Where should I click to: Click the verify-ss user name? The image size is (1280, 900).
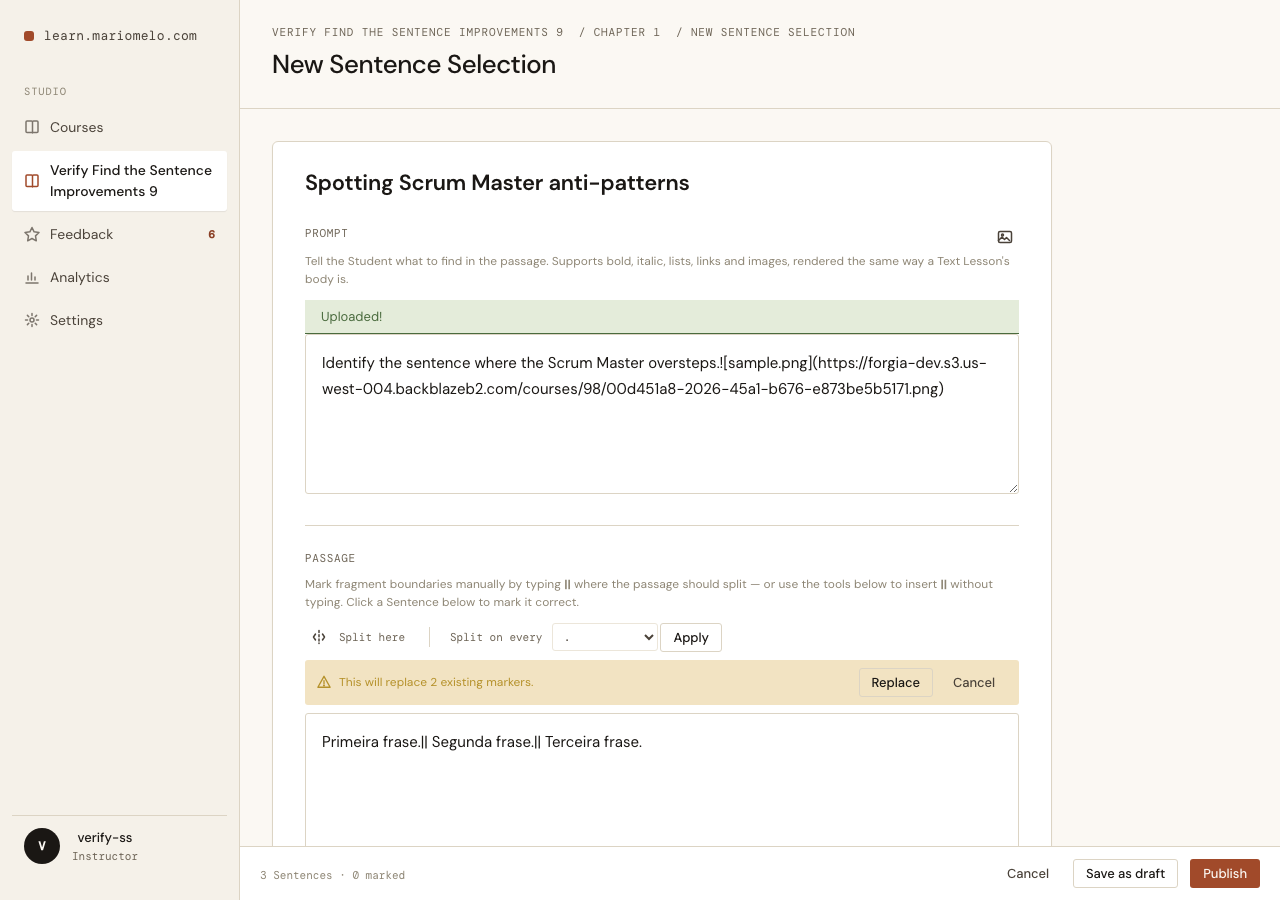[105, 838]
